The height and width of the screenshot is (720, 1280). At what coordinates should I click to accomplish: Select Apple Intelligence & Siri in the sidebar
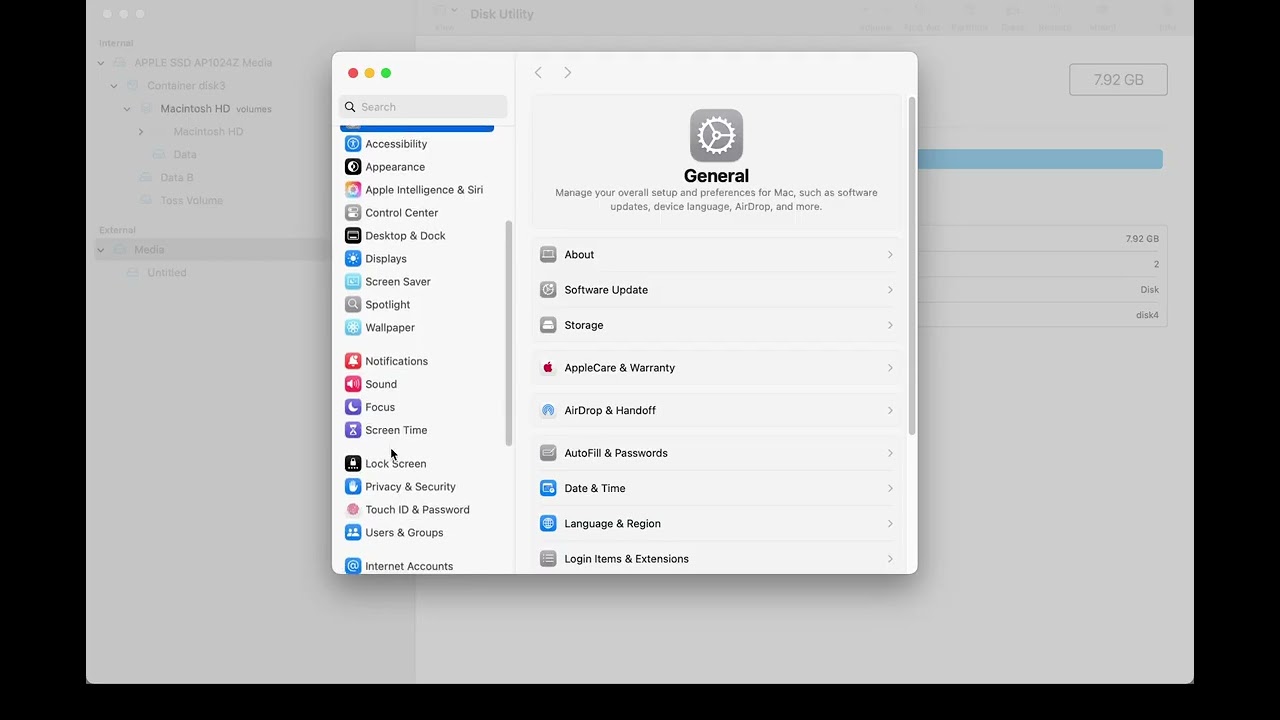[x=417, y=190]
